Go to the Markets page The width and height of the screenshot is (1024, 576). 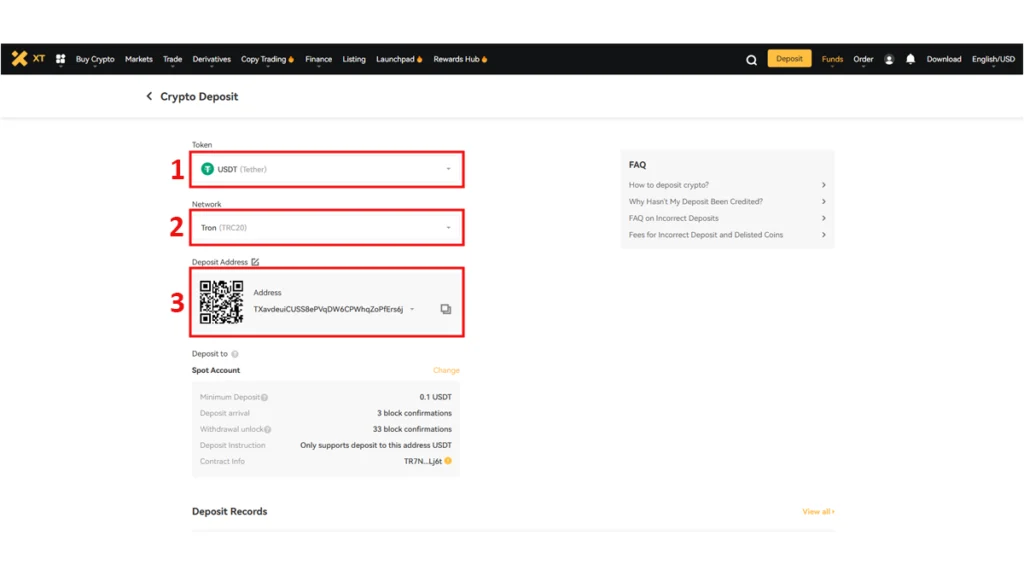pyautogui.click(x=138, y=59)
